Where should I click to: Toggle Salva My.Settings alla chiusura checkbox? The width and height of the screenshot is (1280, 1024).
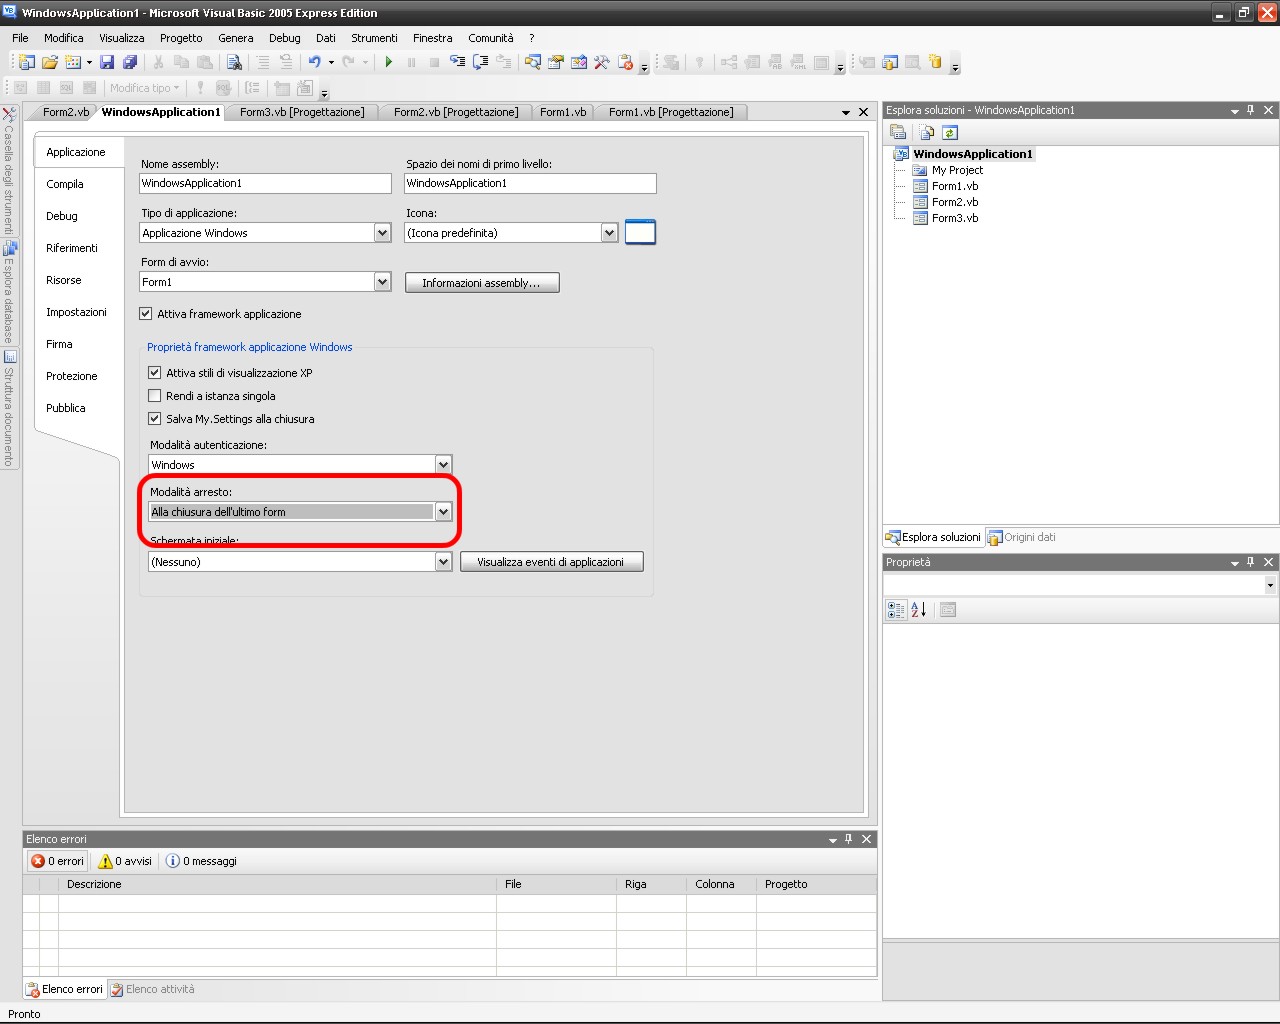click(155, 419)
